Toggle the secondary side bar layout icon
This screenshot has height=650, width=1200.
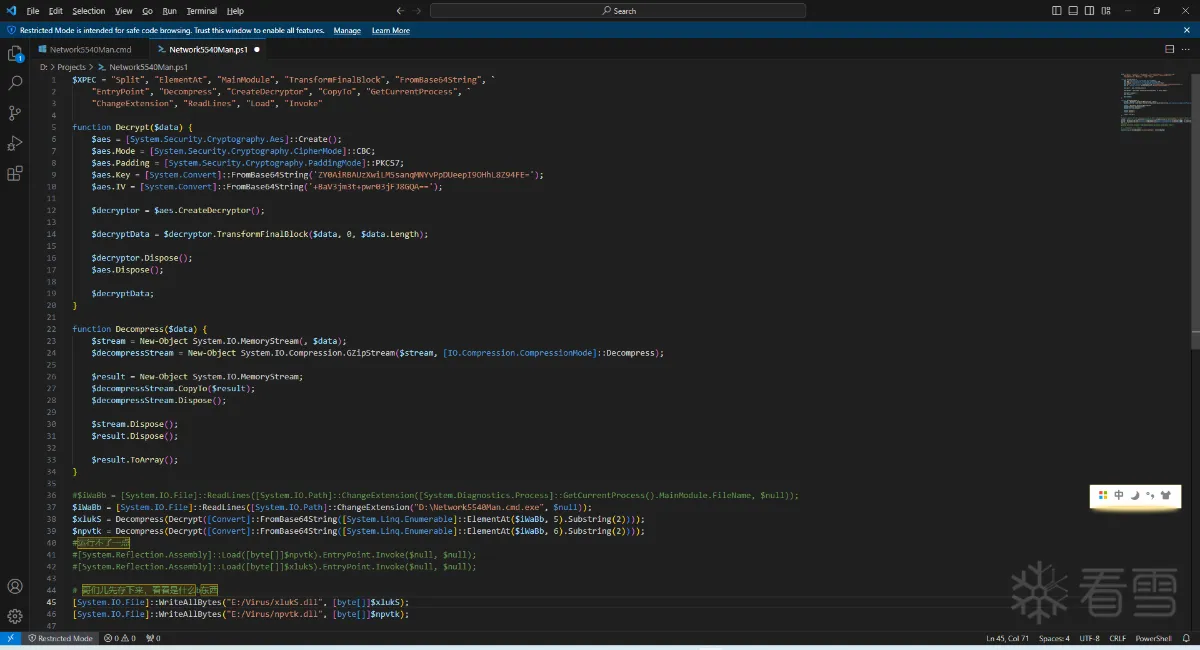[x=1090, y=11]
